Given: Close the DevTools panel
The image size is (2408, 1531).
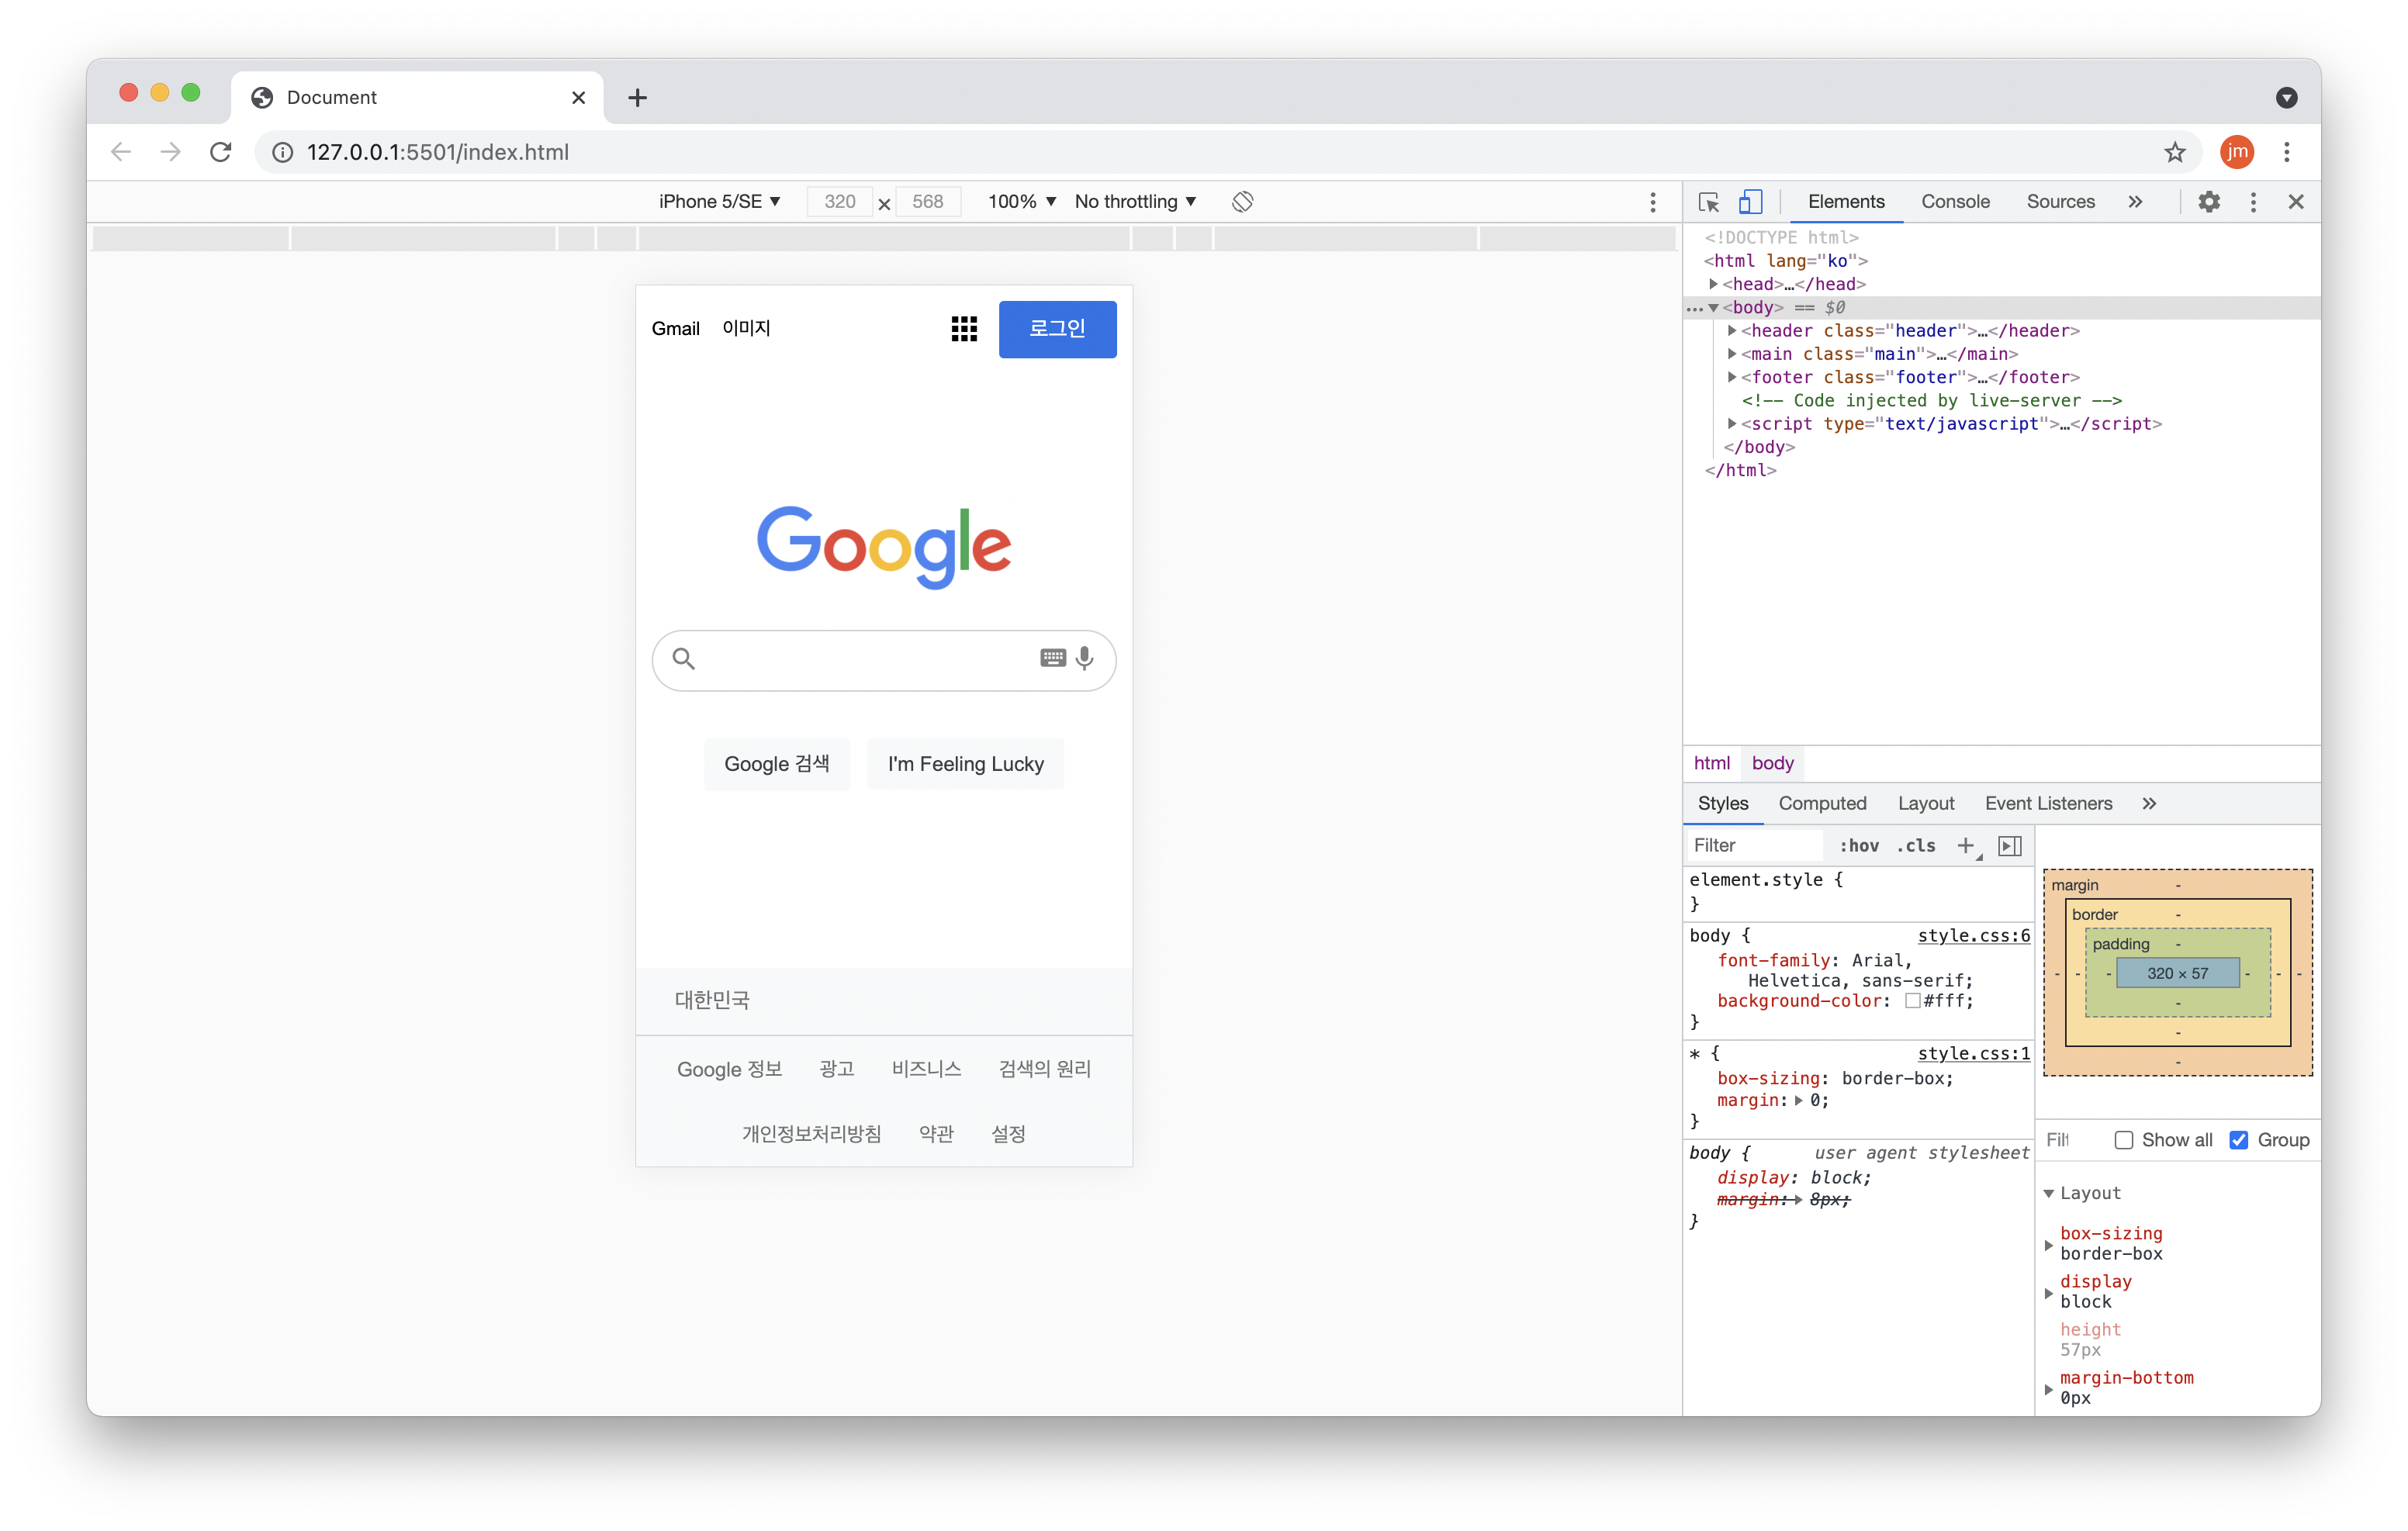Looking at the screenshot, I should point(2296,202).
